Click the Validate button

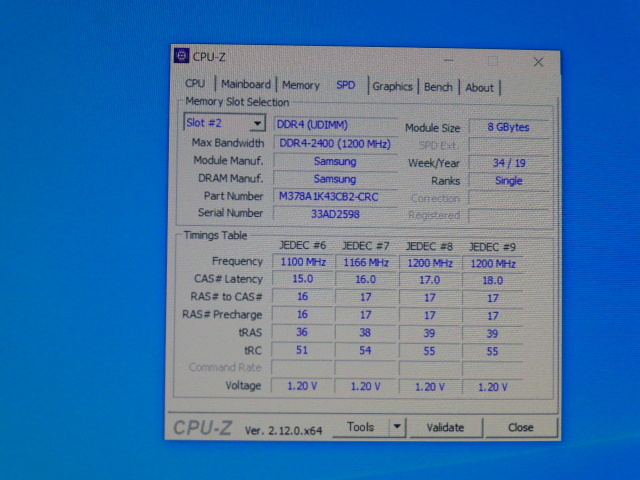(445, 428)
